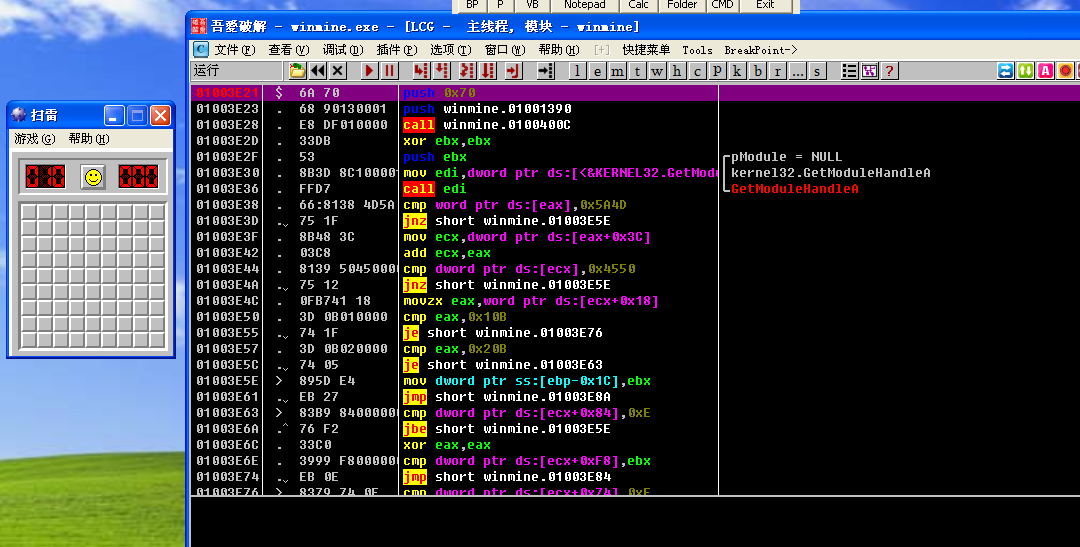
Task: Launch Notepad from top button bar
Action: (585, 5)
